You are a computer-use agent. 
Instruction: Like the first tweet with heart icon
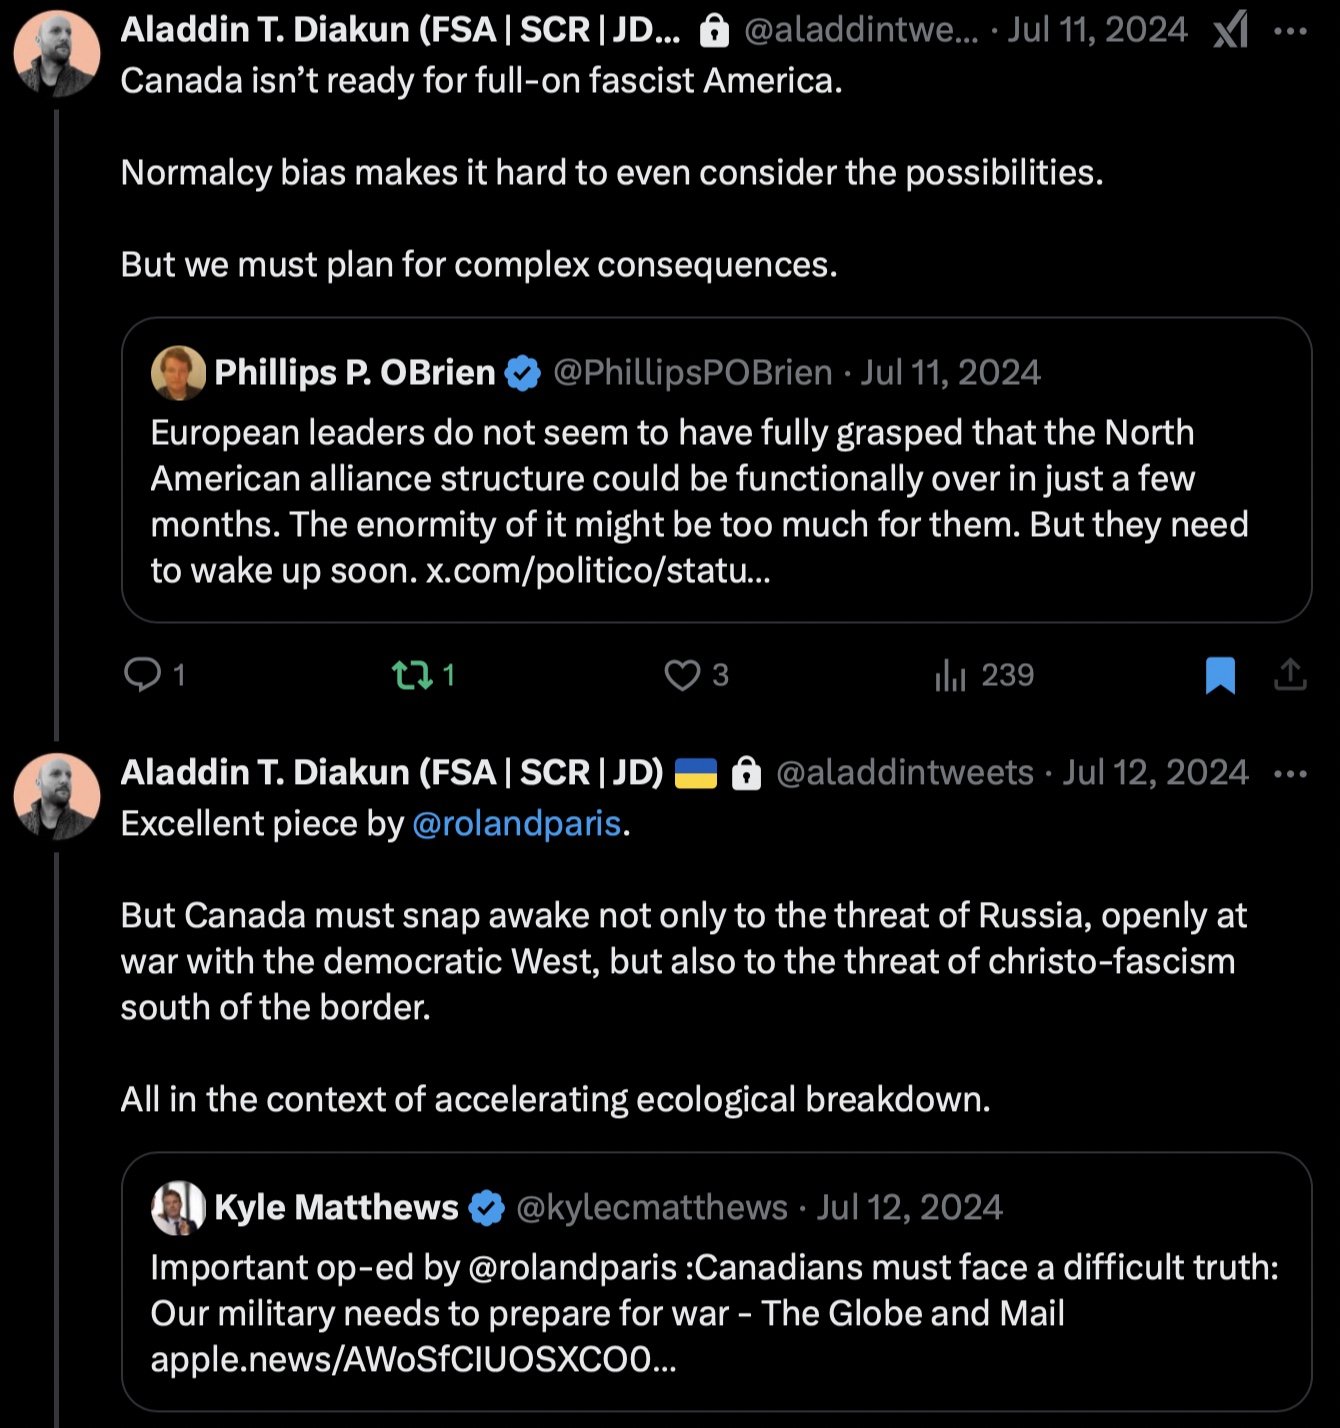682,675
